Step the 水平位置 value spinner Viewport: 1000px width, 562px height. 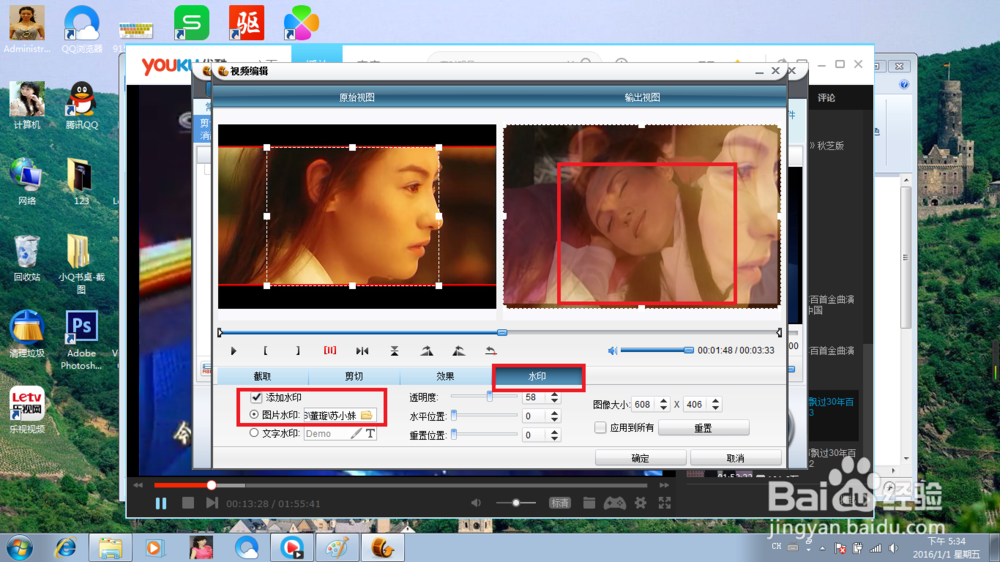pyautogui.click(x=554, y=416)
